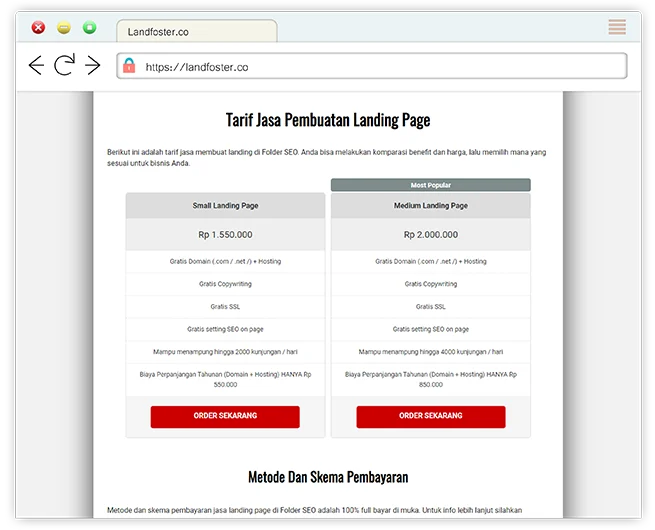
Task: Click the red close window button
Action: coord(39,28)
